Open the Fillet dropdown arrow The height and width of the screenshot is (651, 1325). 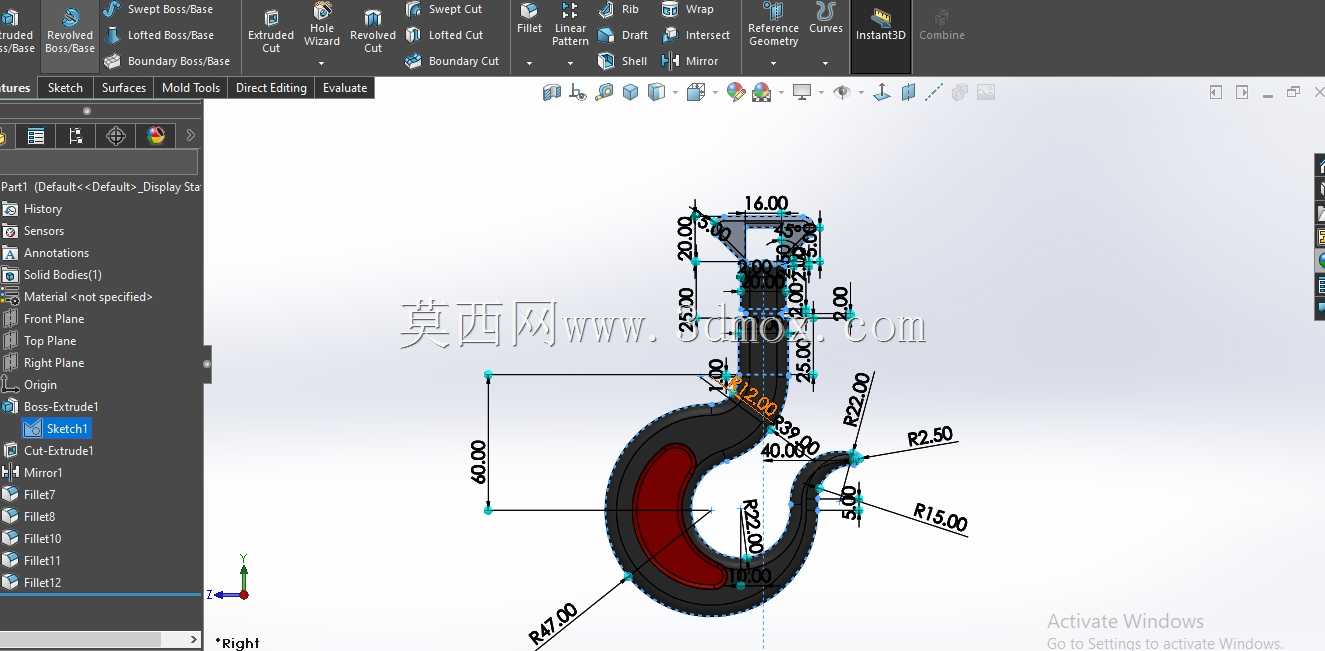(530, 63)
